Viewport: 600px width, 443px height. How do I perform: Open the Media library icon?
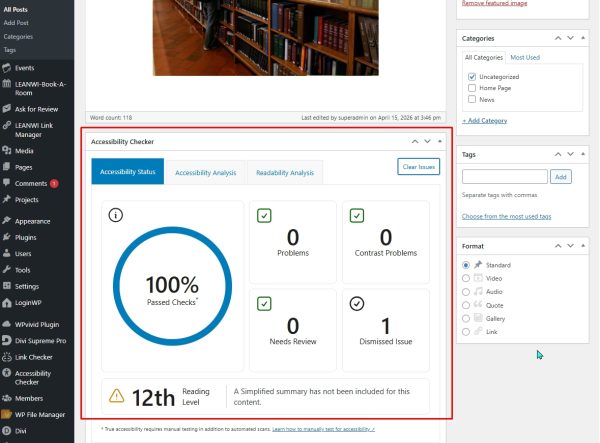click(x=7, y=150)
